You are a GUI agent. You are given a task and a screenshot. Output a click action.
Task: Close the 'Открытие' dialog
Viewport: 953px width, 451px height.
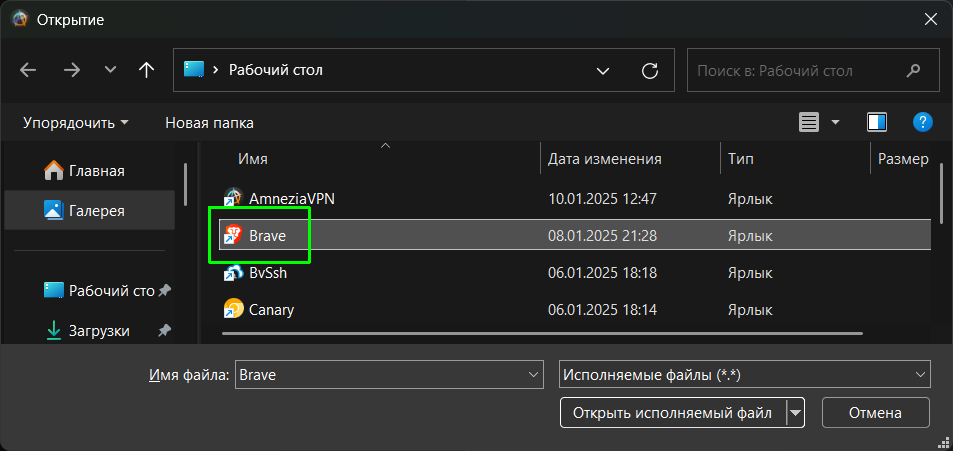click(931, 19)
